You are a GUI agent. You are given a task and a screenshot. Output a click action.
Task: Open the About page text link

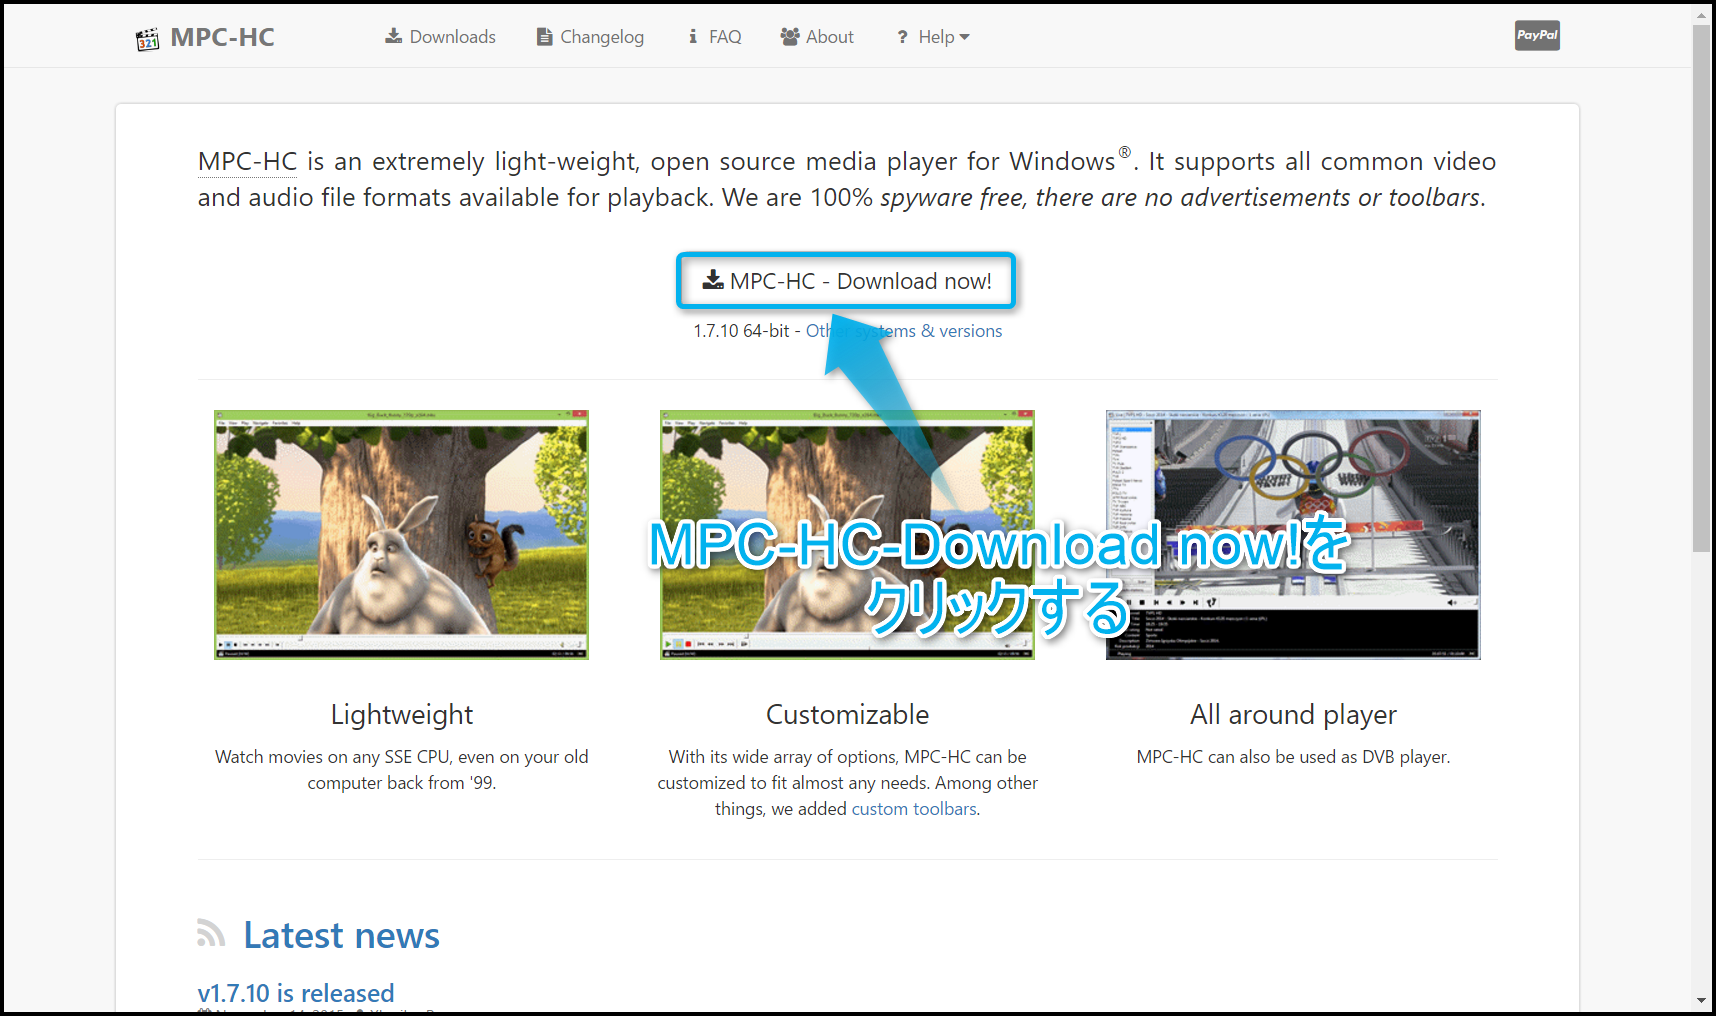[x=829, y=37]
